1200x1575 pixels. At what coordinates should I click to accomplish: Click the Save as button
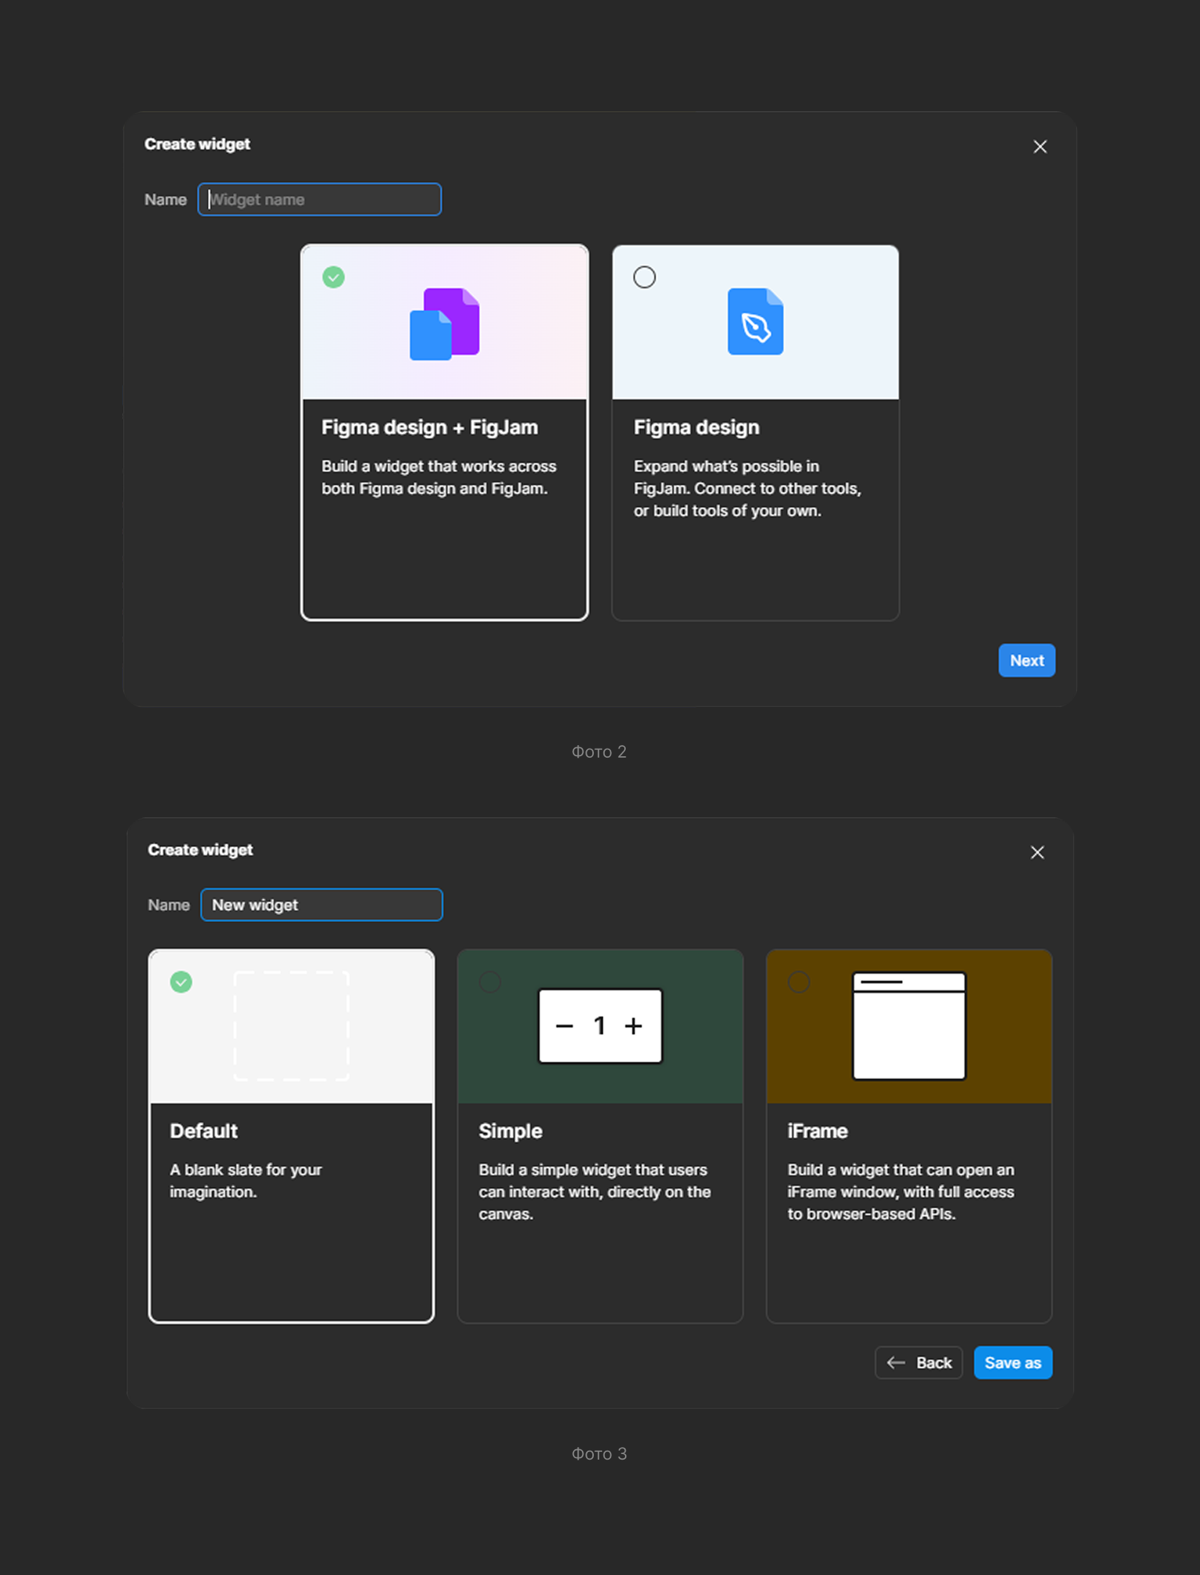1013,1363
